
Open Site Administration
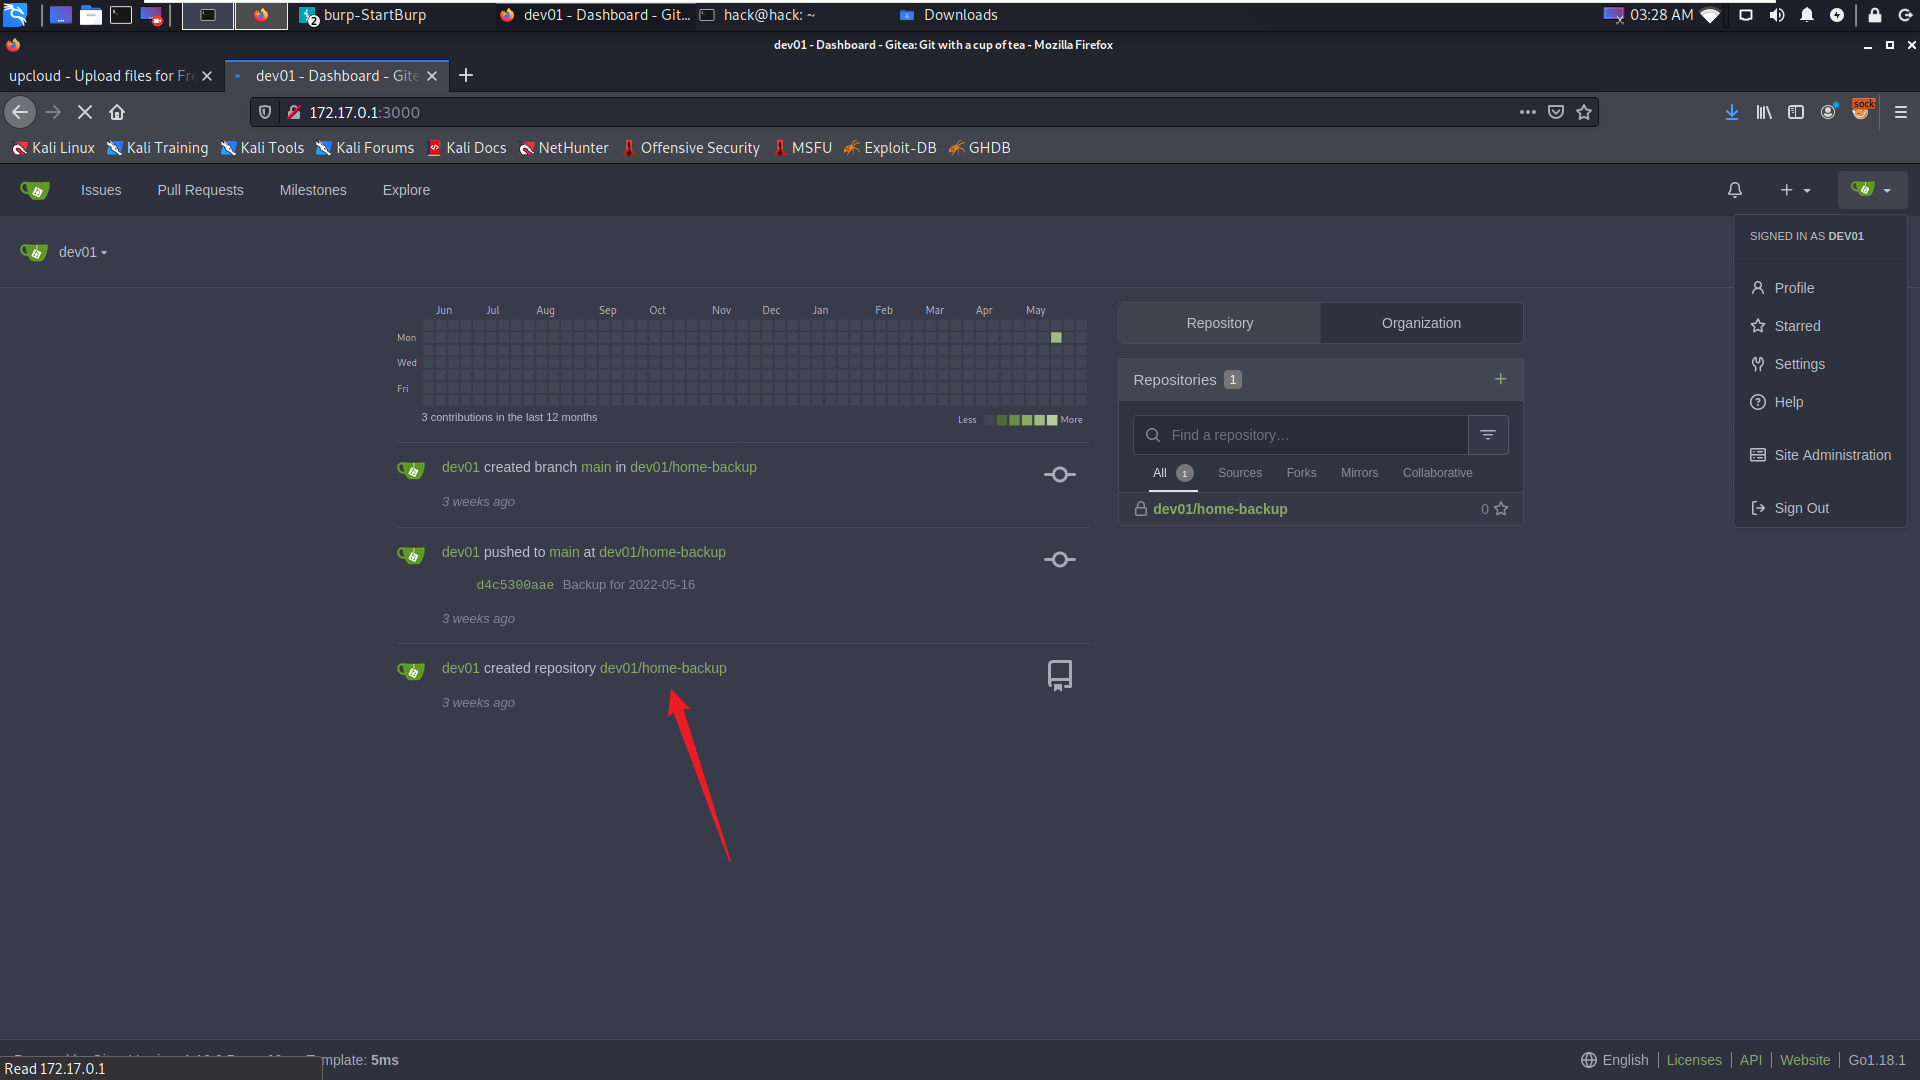(1820, 455)
